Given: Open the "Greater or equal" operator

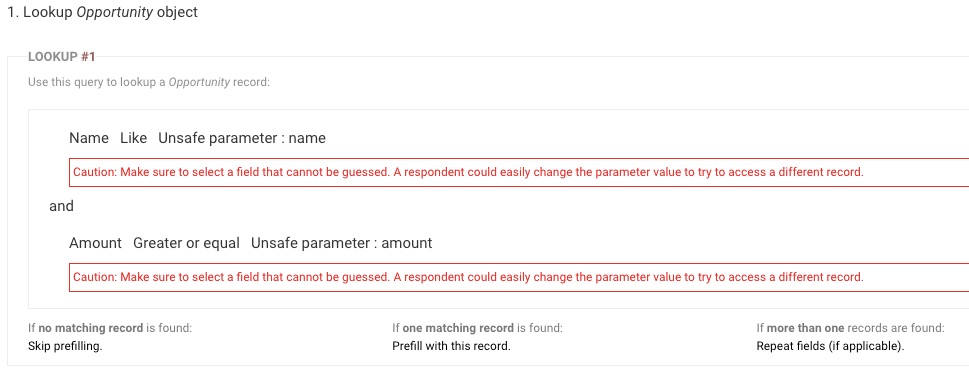Looking at the screenshot, I should (x=187, y=243).
